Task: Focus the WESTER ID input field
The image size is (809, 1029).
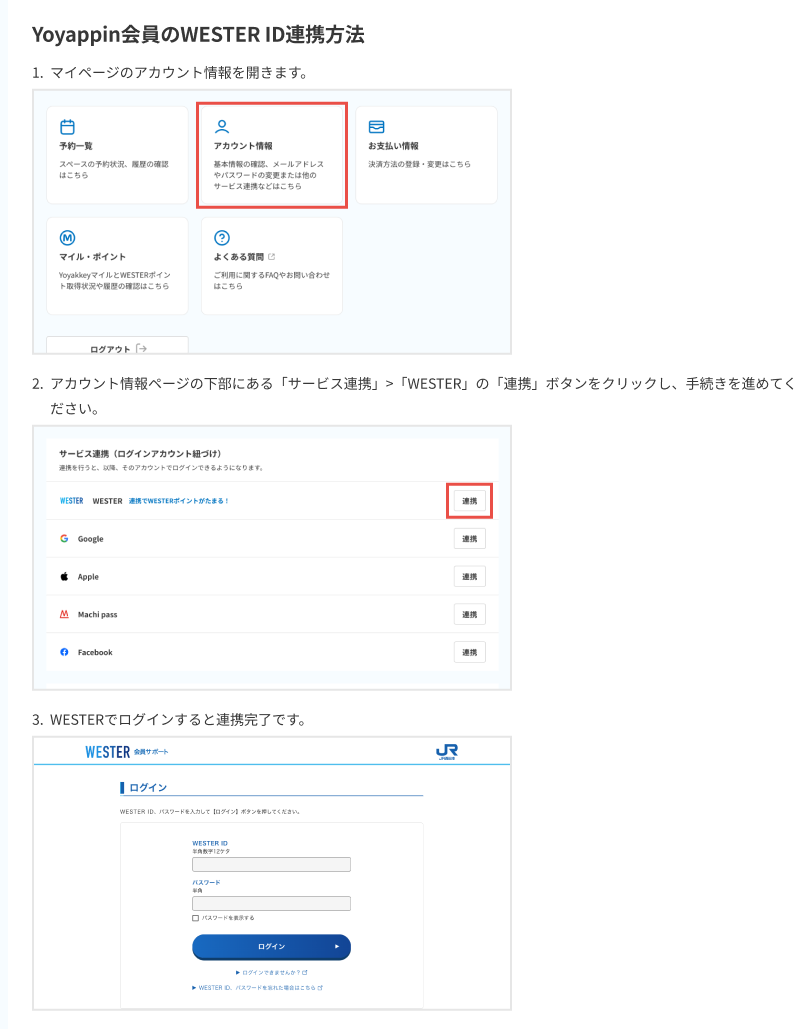Action: point(272,864)
